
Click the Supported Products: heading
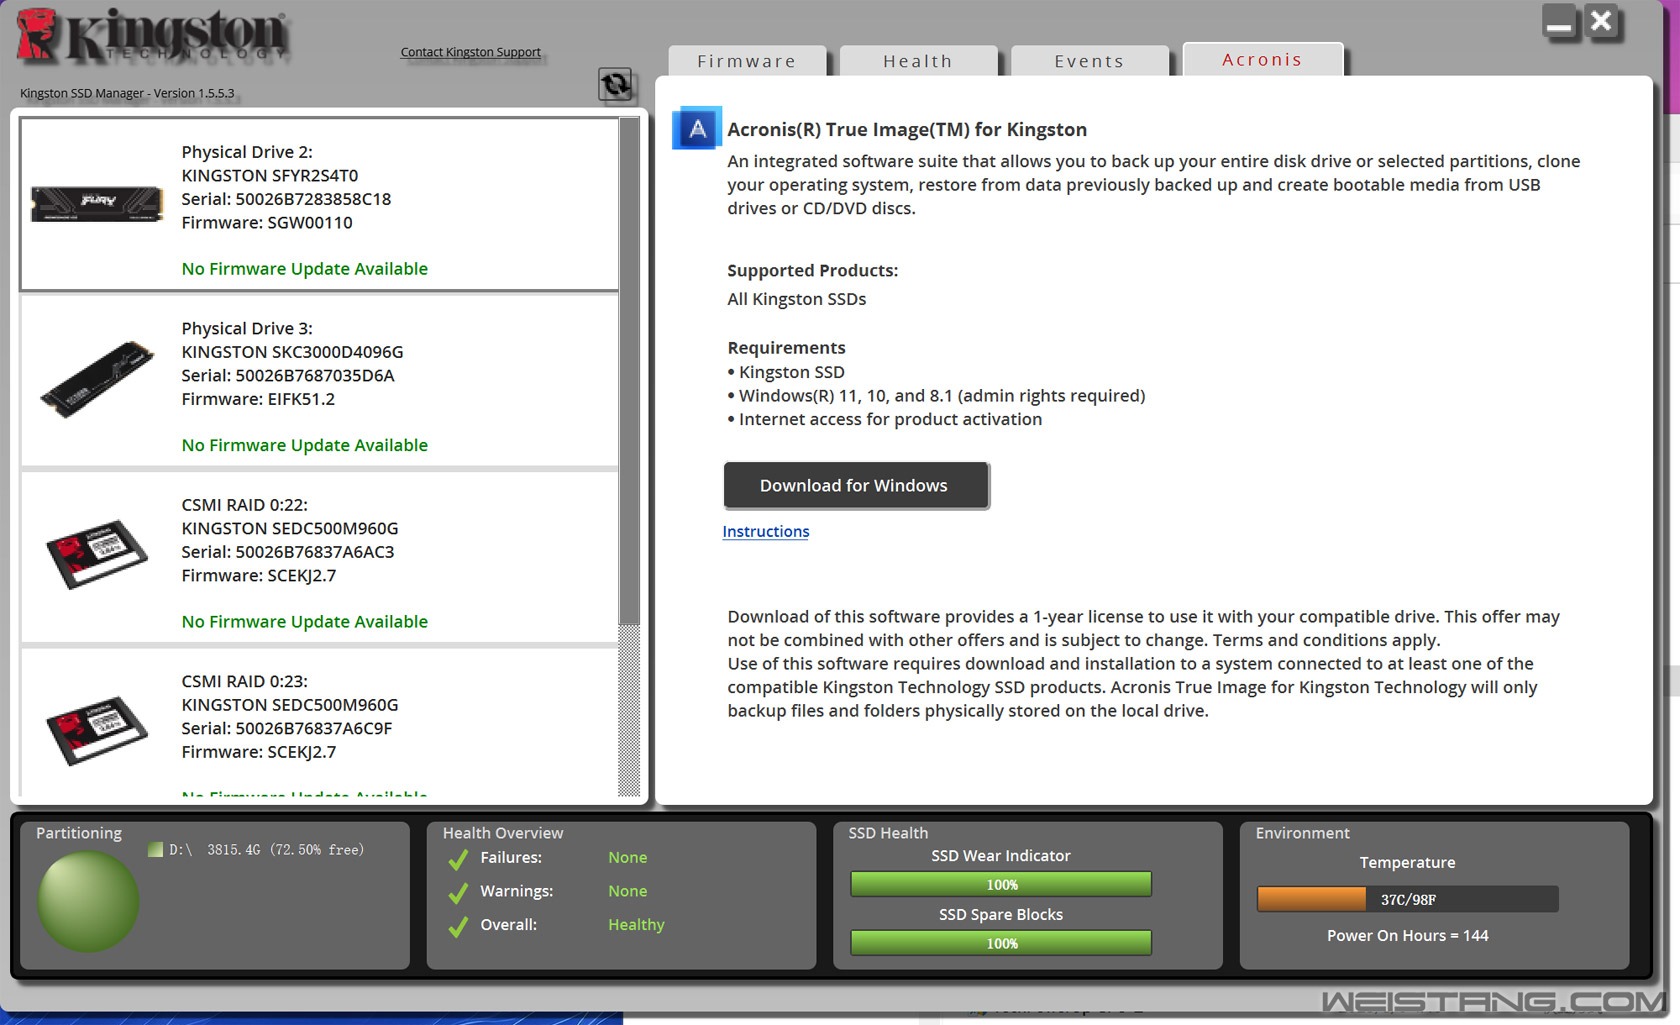pos(812,271)
